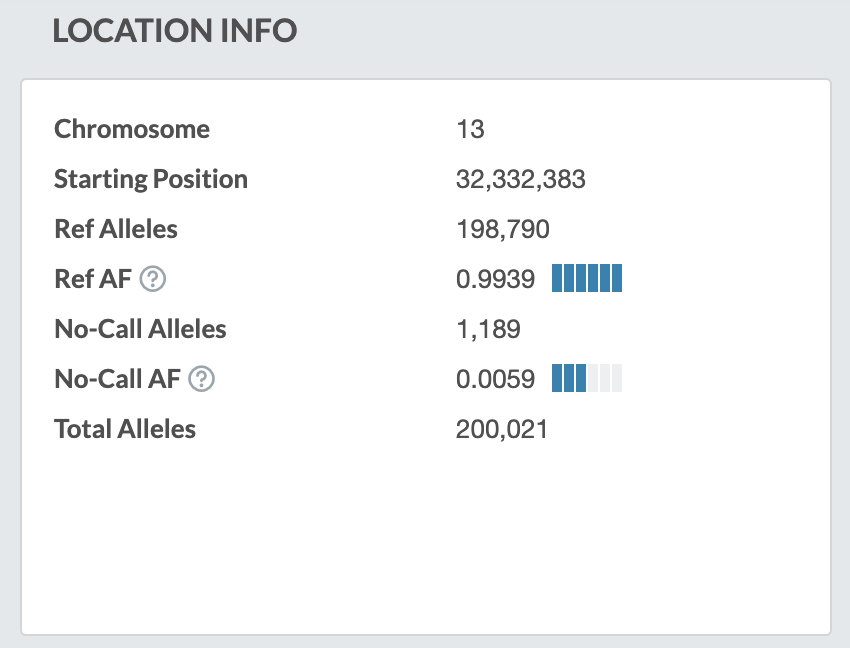This screenshot has width=850, height=648.
Task: Click the Ref Alleles count 198,790
Action: pos(502,230)
